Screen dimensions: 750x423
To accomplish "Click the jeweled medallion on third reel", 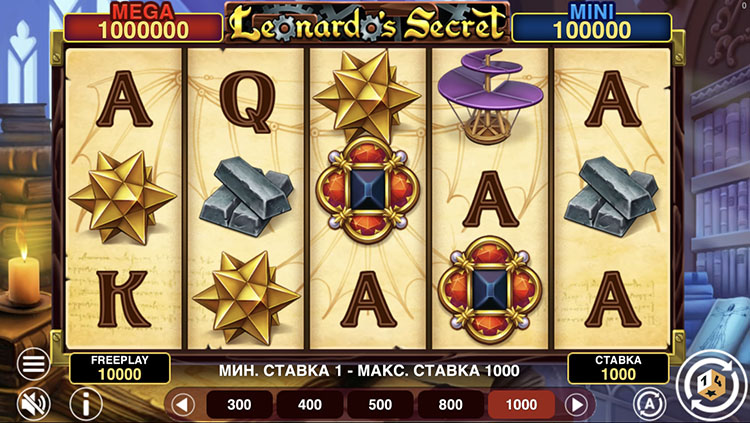I will 367,190.
